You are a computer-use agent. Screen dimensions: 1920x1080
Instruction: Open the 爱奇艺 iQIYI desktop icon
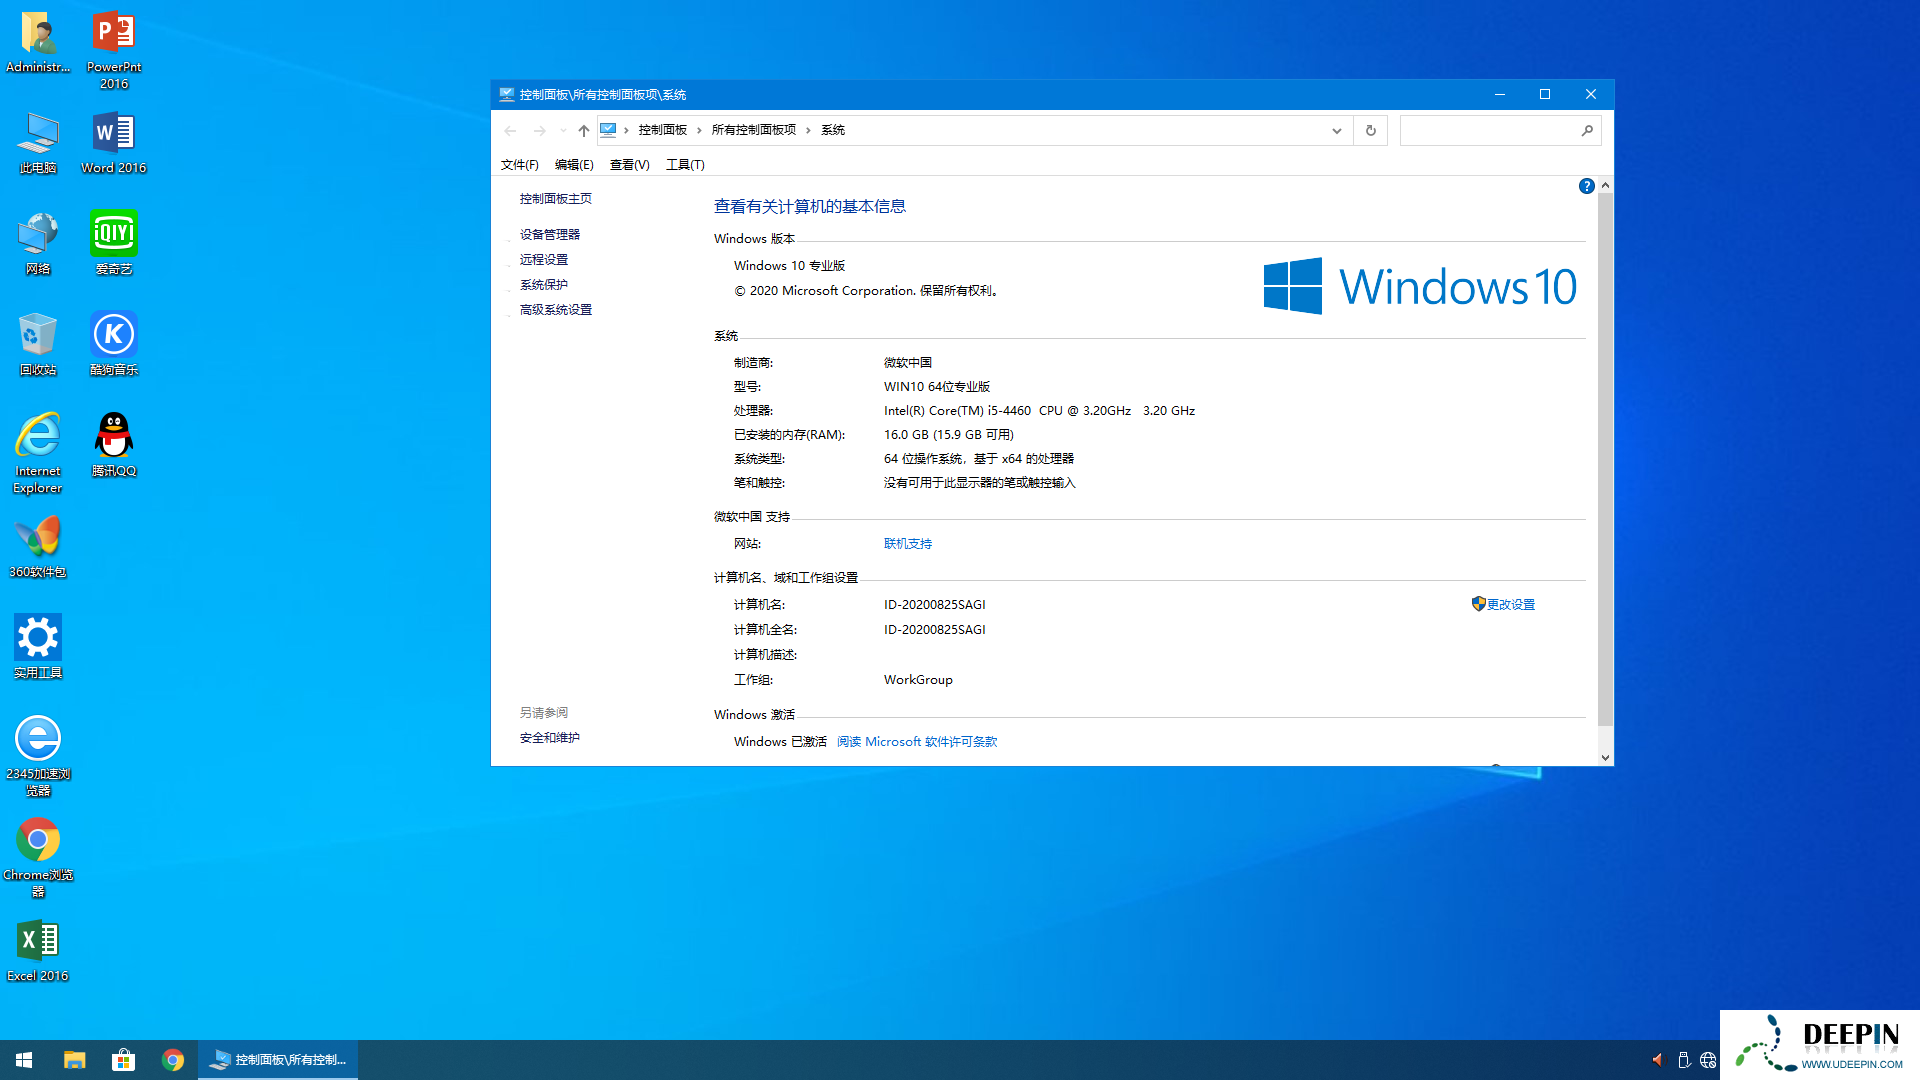click(114, 244)
